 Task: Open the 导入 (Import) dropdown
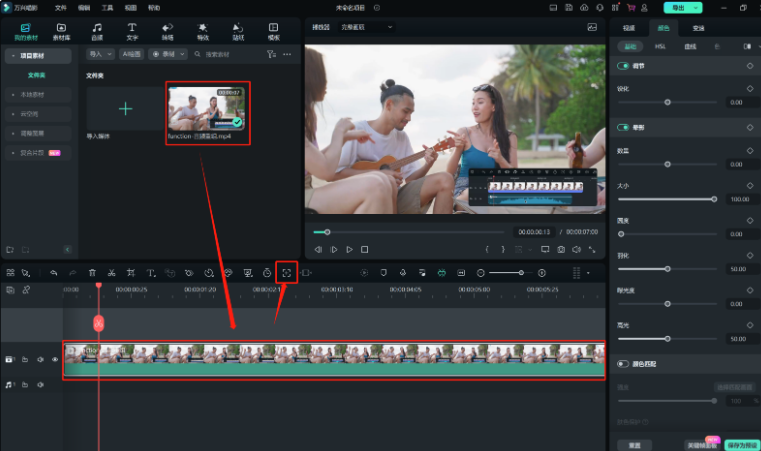pos(98,53)
